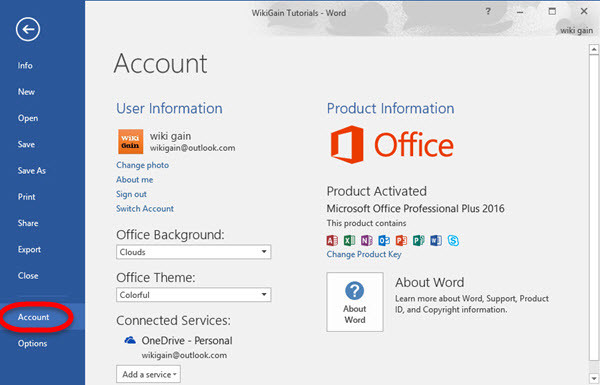Click the wiki gain user name in title bar
This screenshot has width=600, height=385.
tap(577, 31)
